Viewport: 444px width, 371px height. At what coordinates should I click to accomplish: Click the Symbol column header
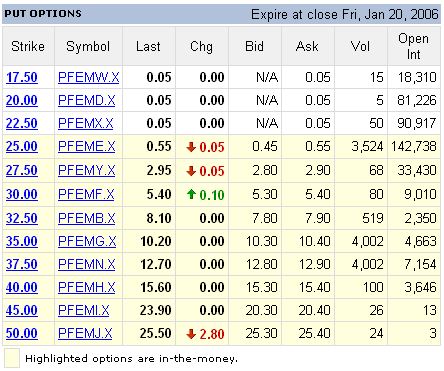pos(88,46)
